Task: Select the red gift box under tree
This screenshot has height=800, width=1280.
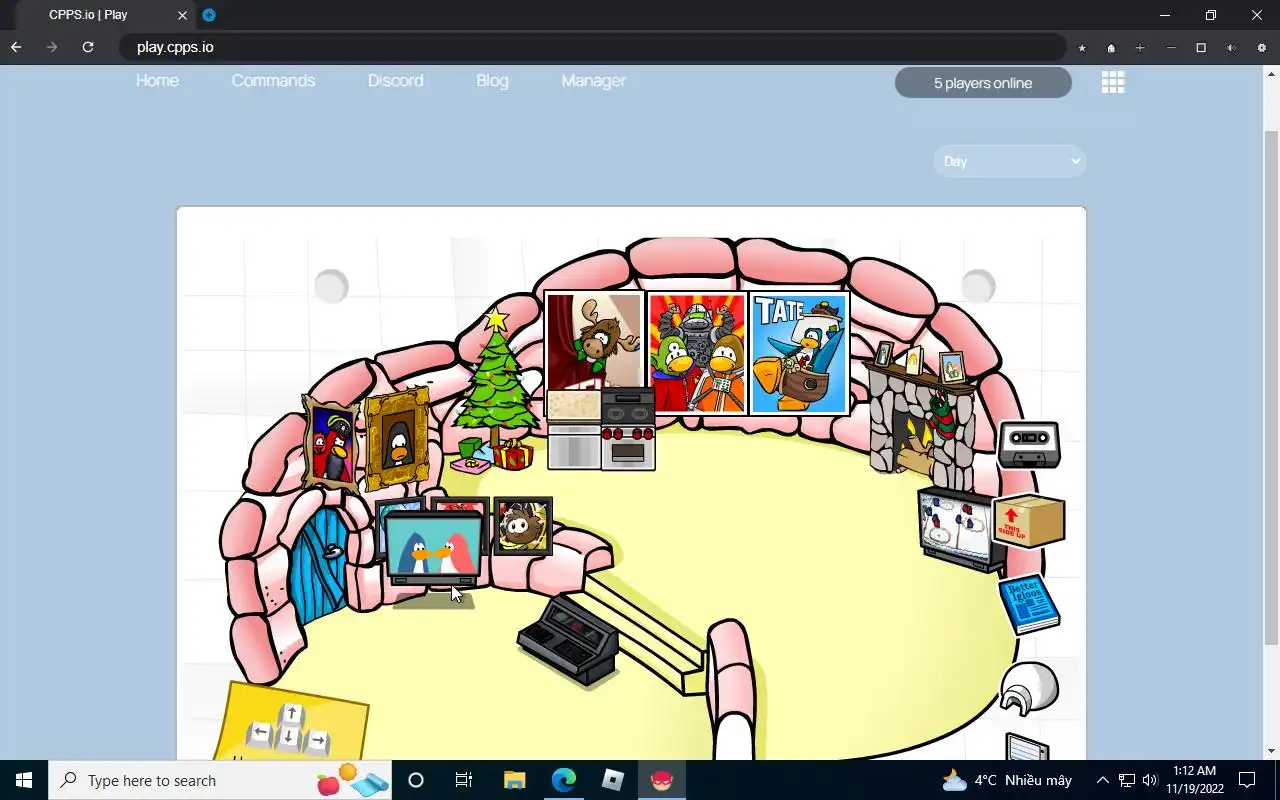Action: point(513,455)
